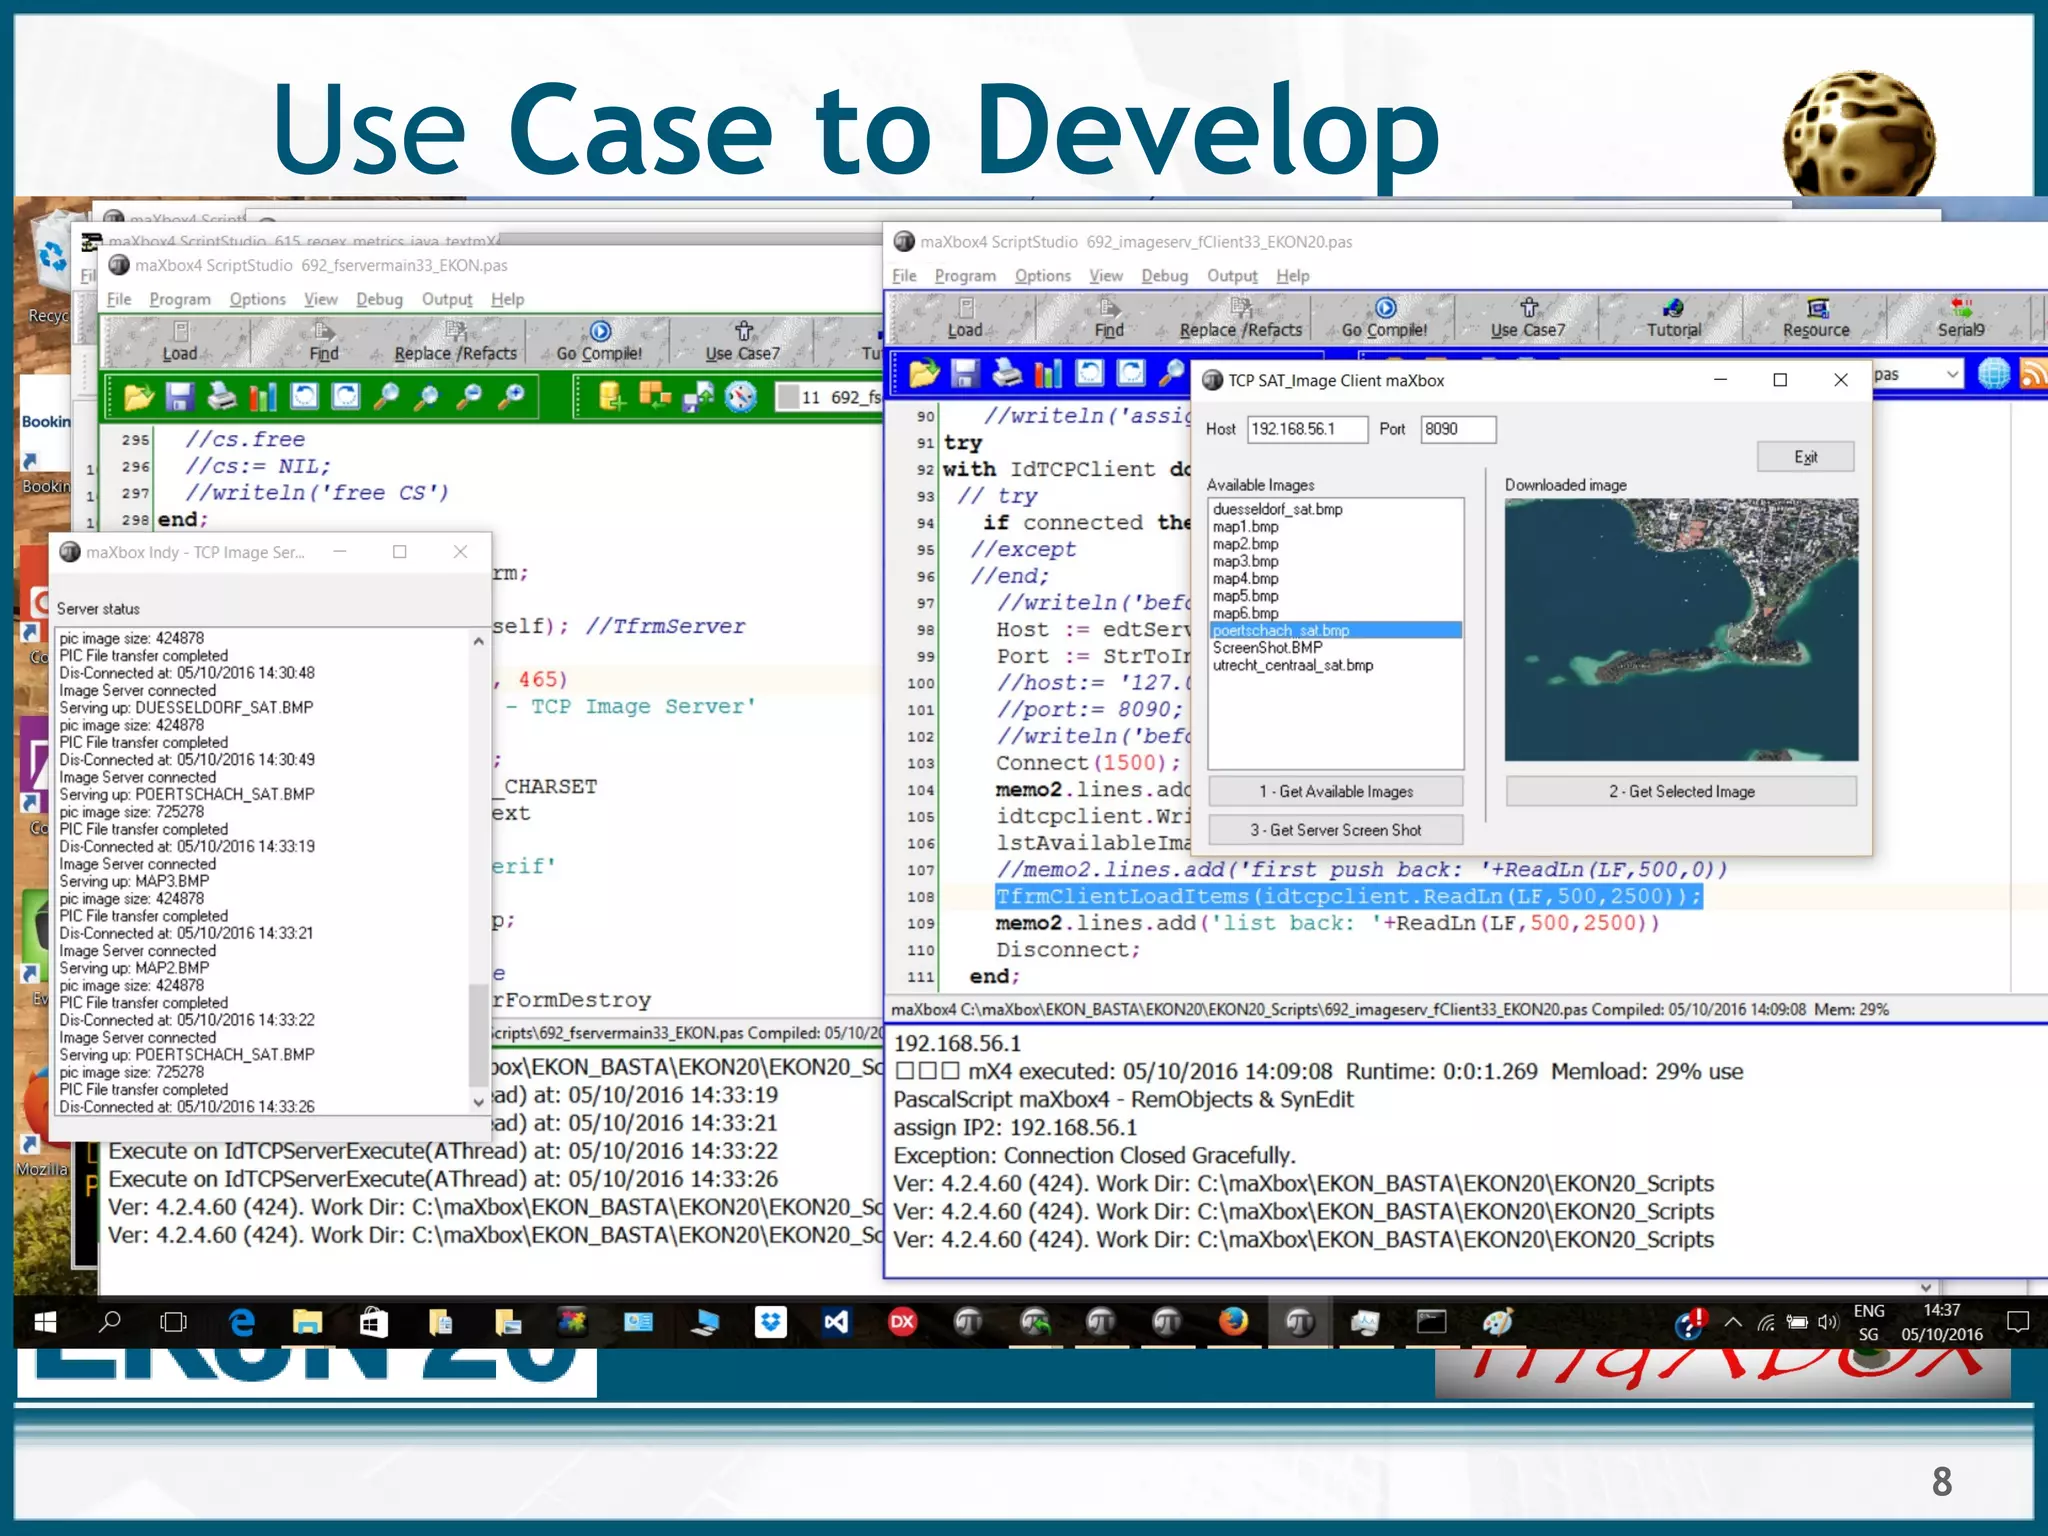Open the pas file dropdown in blue toolbar
Image resolution: width=2048 pixels, height=1536 pixels.
click(1952, 374)
